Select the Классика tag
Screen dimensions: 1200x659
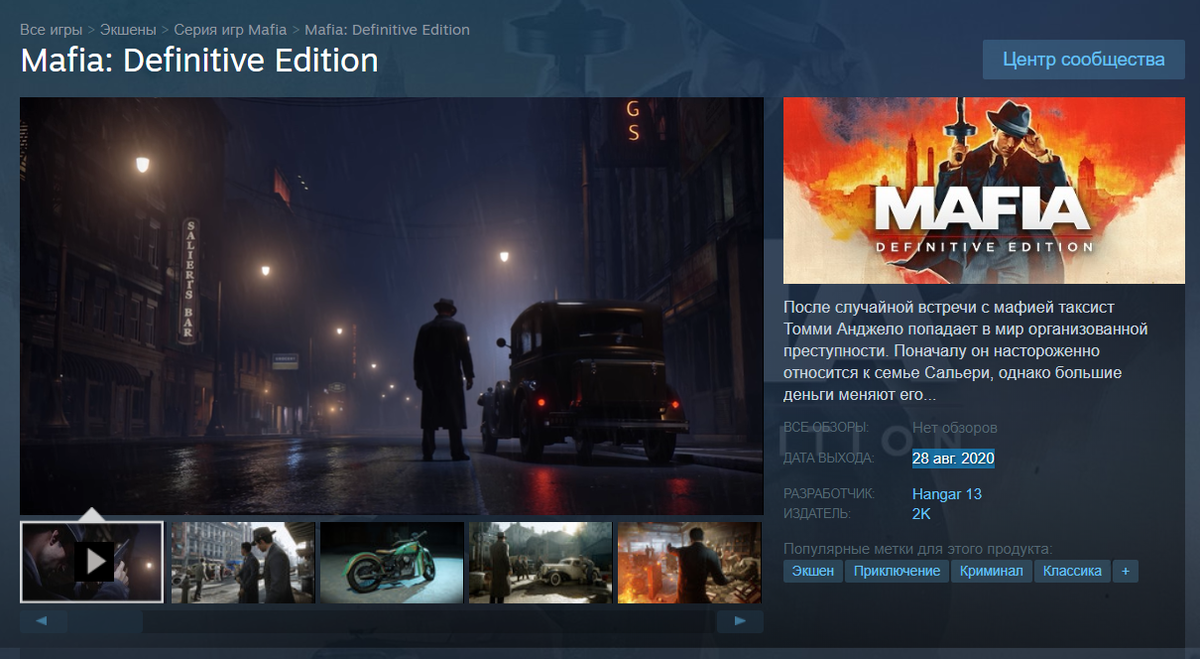tap(1072, 571)
